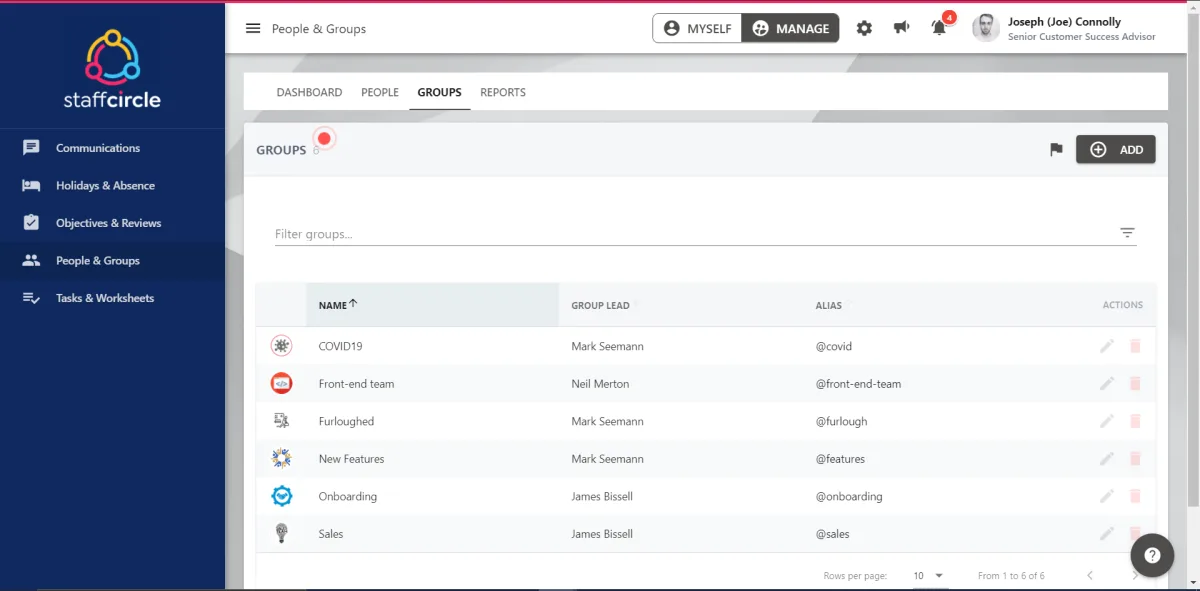
Task: Open People & Groups in the sidebar
Action: (112, 261)
